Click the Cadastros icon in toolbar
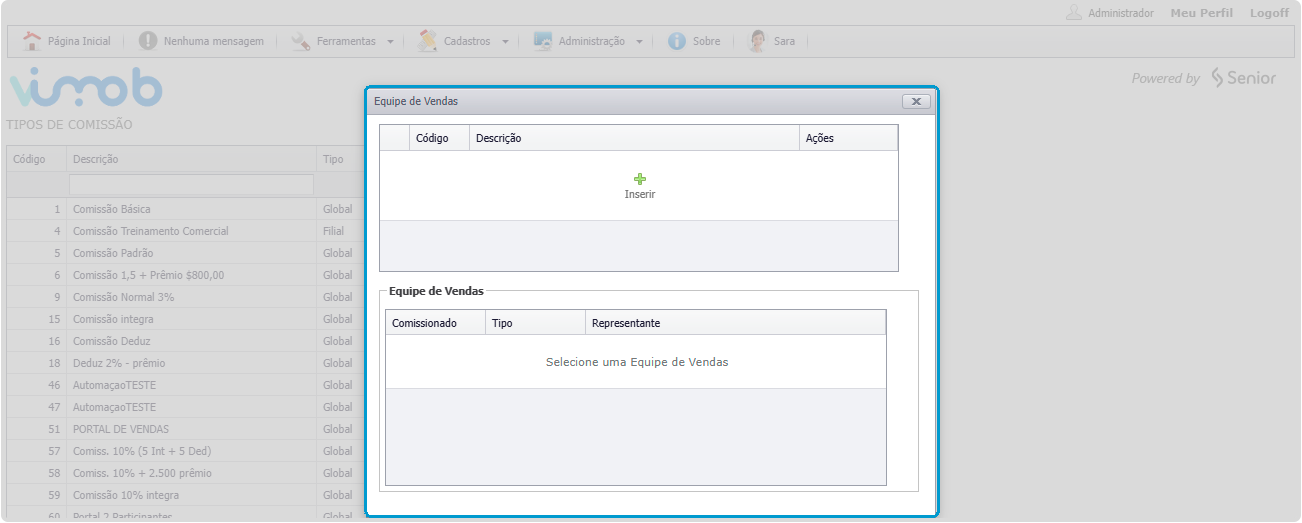Image resolution: width=1302 pixels, height=523 pixels. 428,41
